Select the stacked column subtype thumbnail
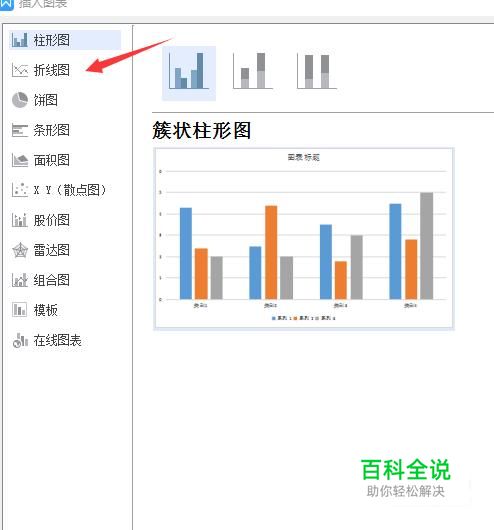The width and height of the screenshot is (494, 530). click(x=253, y=71)
